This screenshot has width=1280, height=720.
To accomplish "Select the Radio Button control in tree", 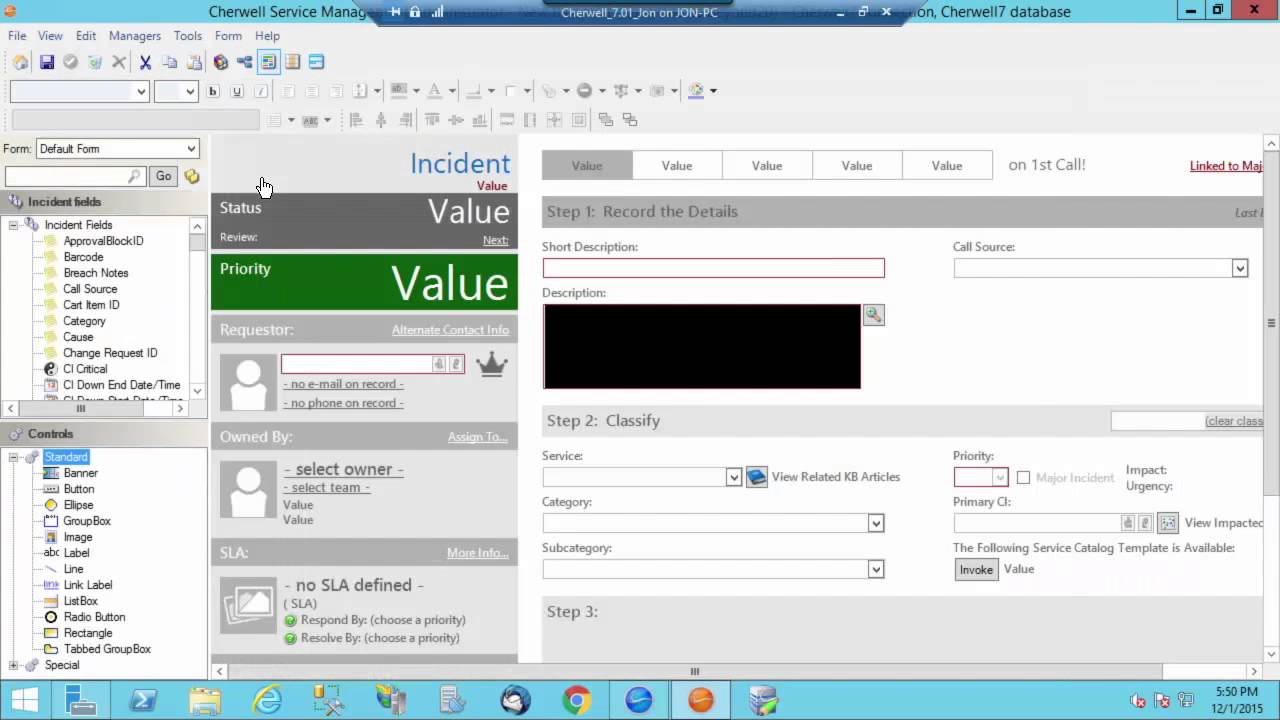I will (94, 617).
